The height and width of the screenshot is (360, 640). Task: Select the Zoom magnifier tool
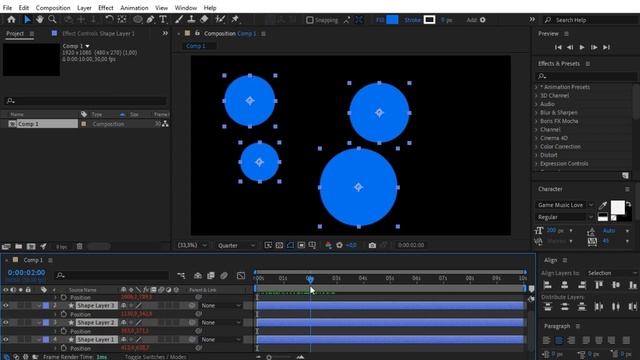(52, 19)
